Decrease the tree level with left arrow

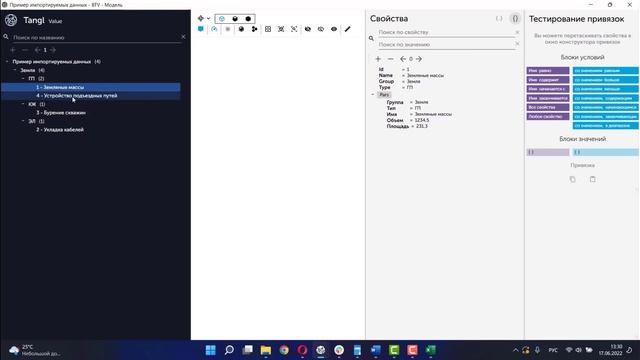(37, 50)
